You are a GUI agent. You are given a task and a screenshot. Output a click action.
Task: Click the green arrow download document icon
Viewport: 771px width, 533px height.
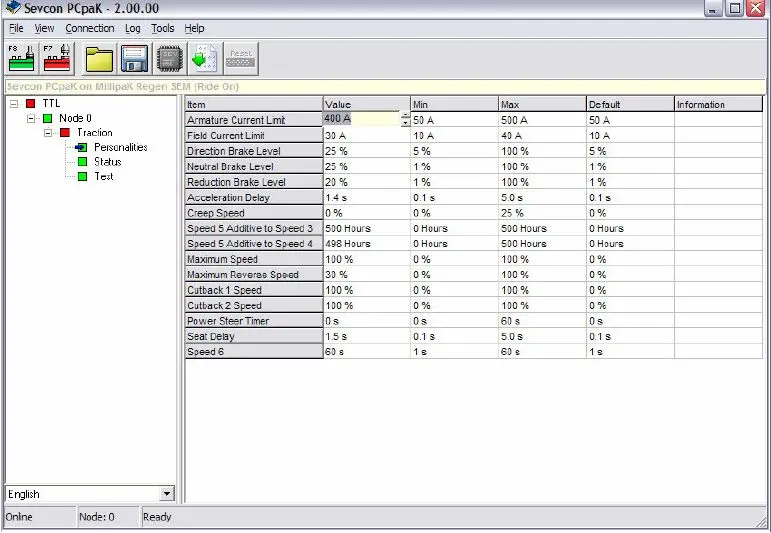[x=206, y=59]
